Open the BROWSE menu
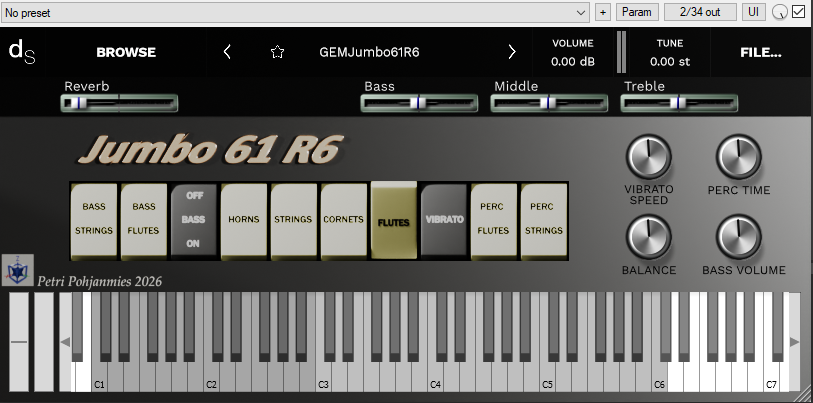This screenshot has width=813, height=403. pyautogui.click(x=126, y=52)
